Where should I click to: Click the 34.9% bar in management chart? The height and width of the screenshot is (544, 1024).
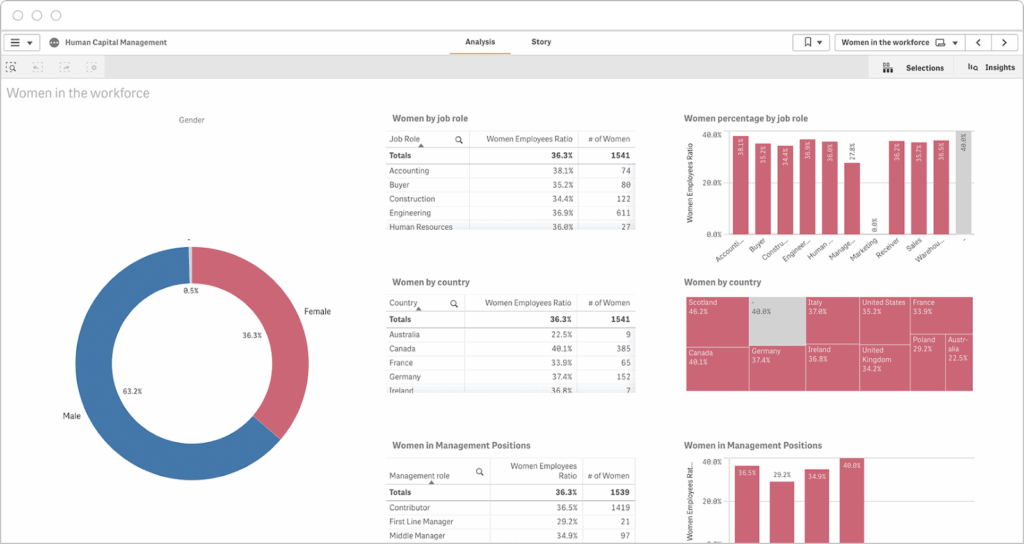816,506
